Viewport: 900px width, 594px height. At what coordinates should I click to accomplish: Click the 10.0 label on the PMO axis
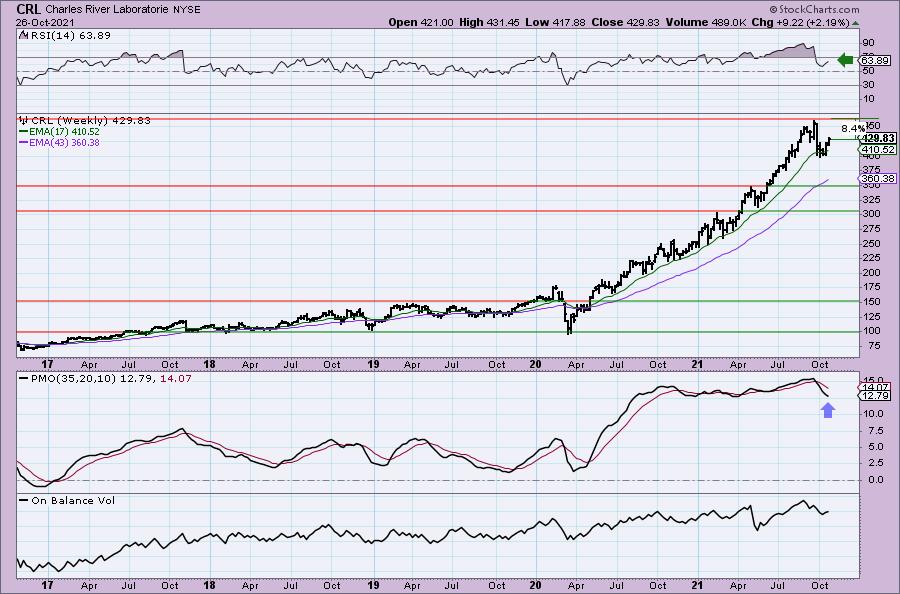coord(872,413)
